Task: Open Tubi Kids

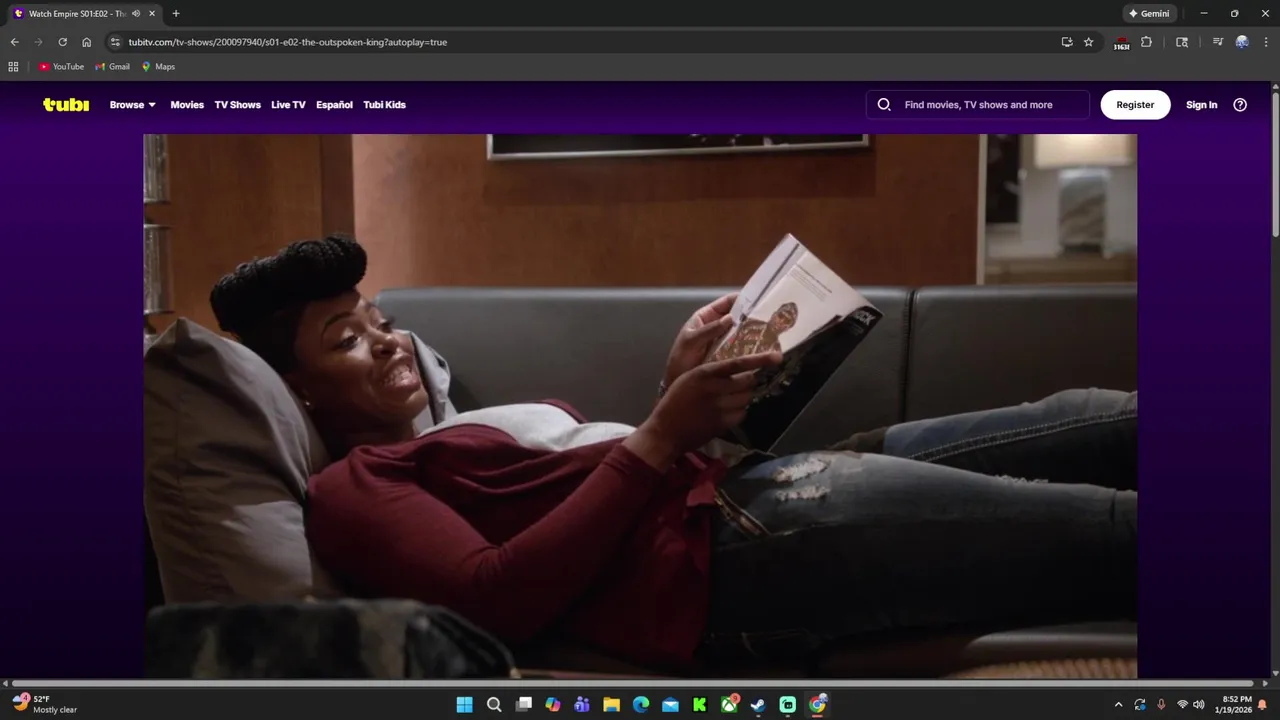Action: coord(384,105)
